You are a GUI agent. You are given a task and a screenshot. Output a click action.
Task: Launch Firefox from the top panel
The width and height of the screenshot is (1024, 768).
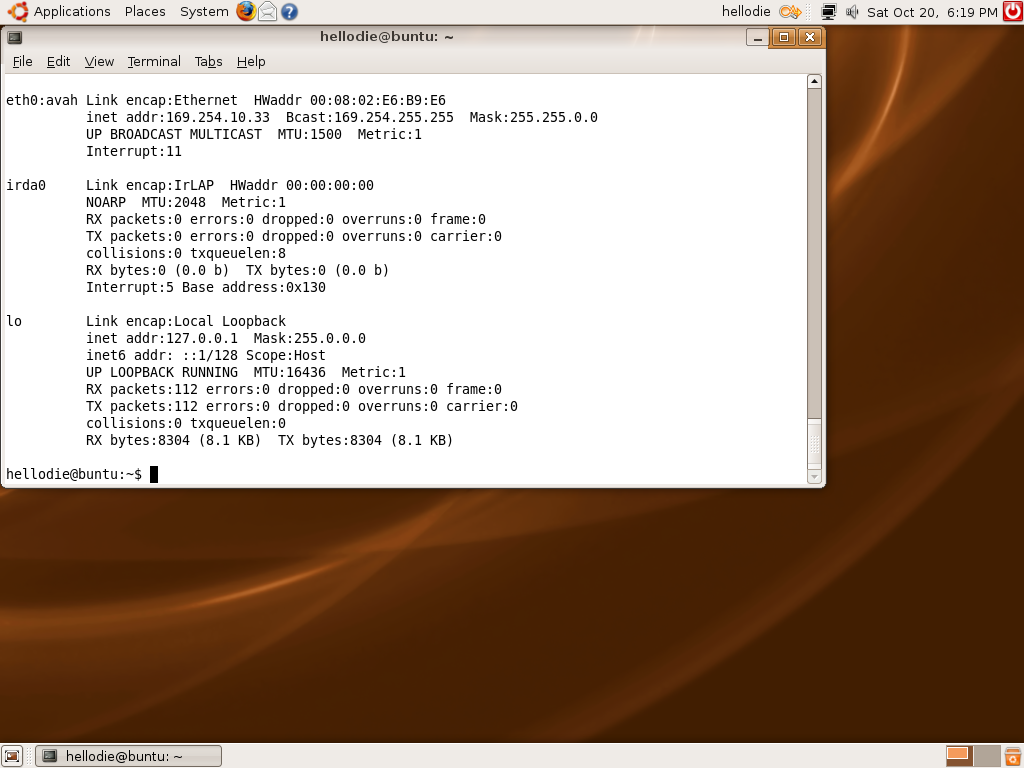[x=247, y=12]
